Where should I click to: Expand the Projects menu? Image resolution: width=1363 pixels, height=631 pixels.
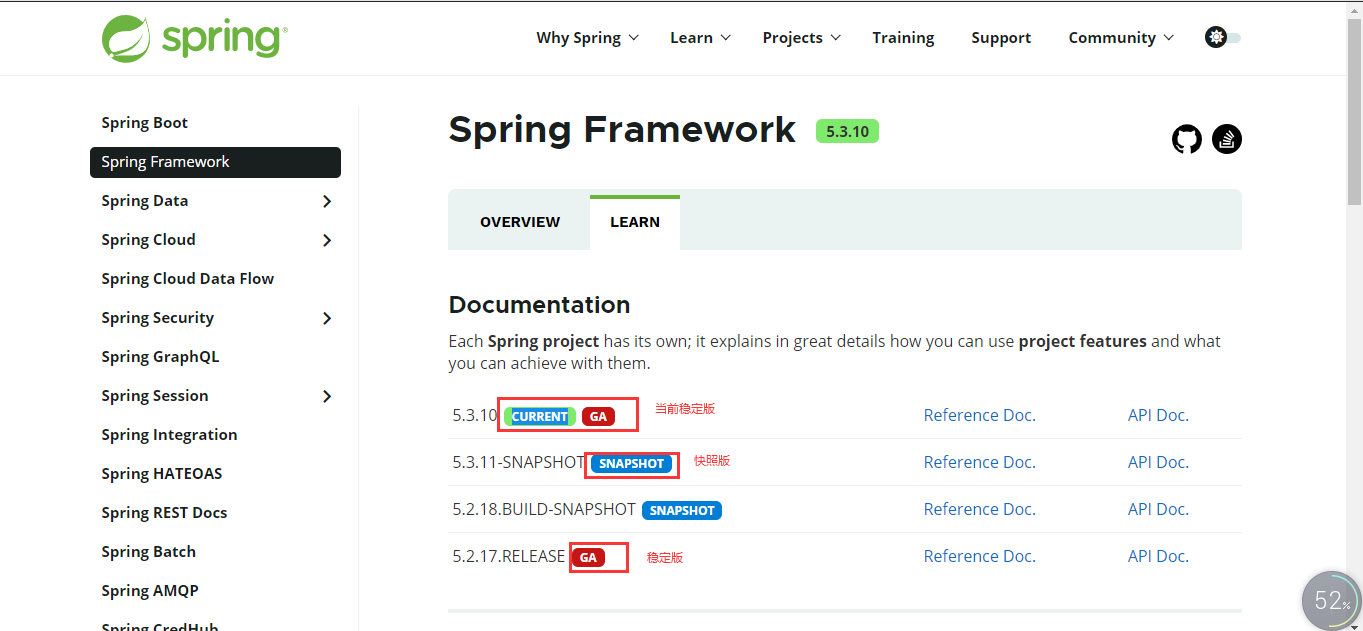tap(802, 38)
